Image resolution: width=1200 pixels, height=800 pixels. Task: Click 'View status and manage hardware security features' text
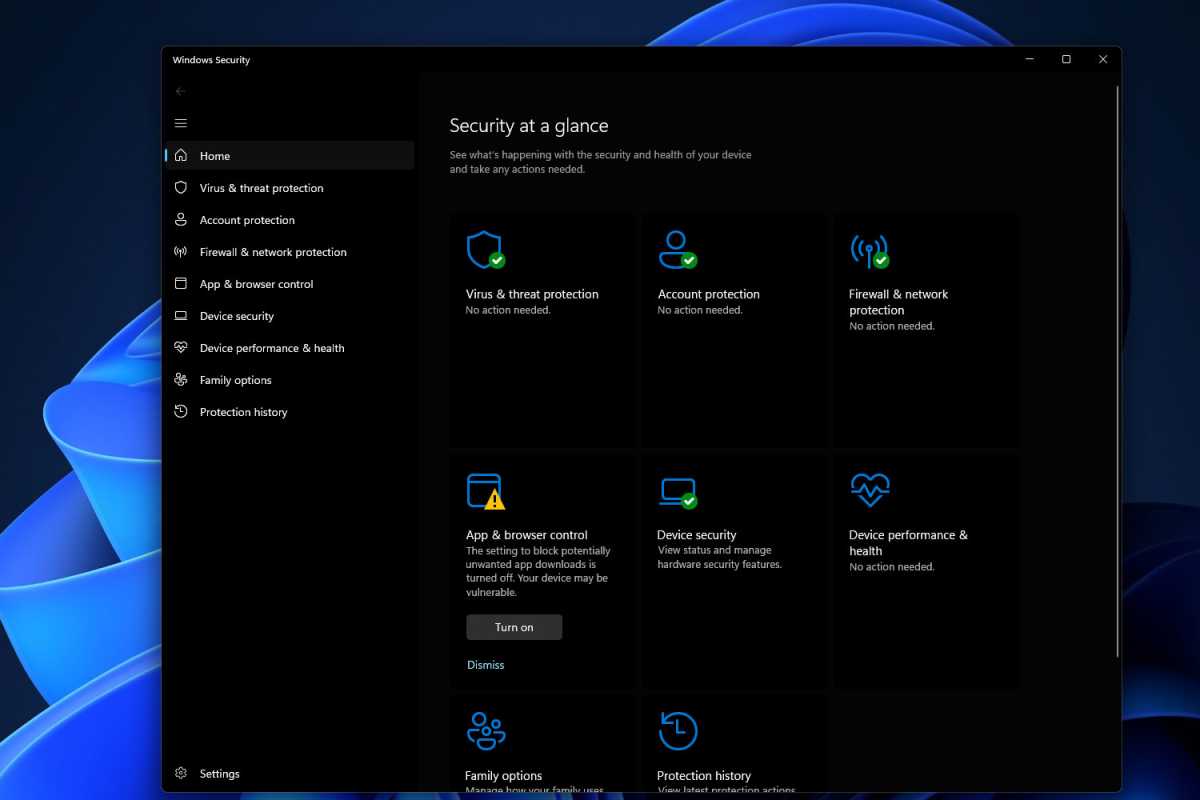coord(720,557)
